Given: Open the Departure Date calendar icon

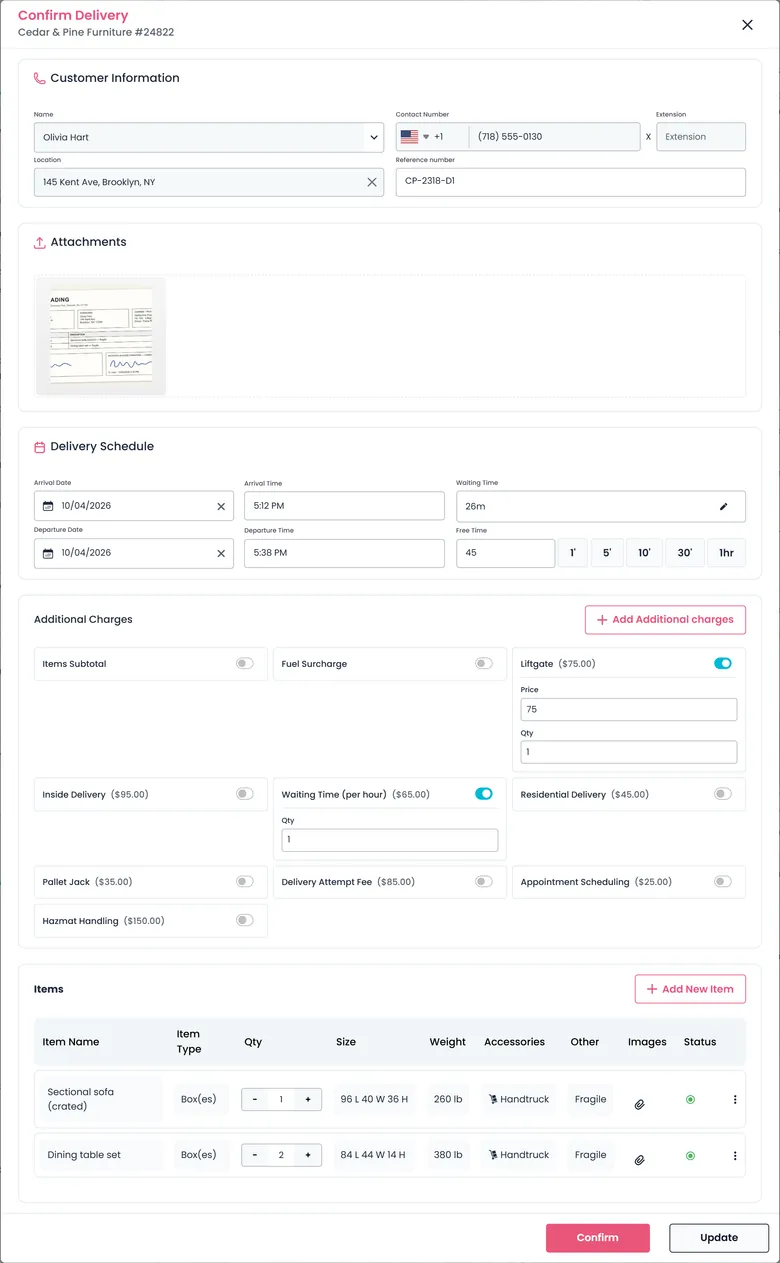Looking at the screenshot, I should (x=48, y=553).
